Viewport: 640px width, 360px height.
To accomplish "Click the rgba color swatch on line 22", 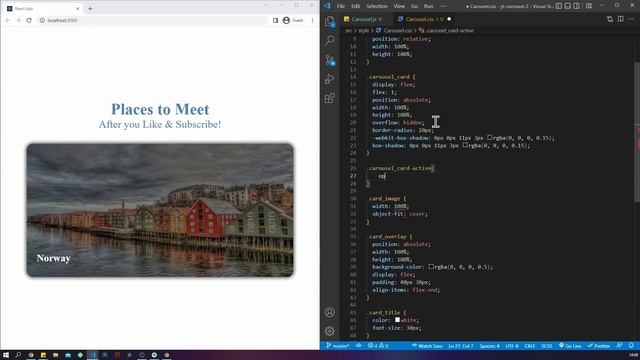I will click(x=489, y=138).
